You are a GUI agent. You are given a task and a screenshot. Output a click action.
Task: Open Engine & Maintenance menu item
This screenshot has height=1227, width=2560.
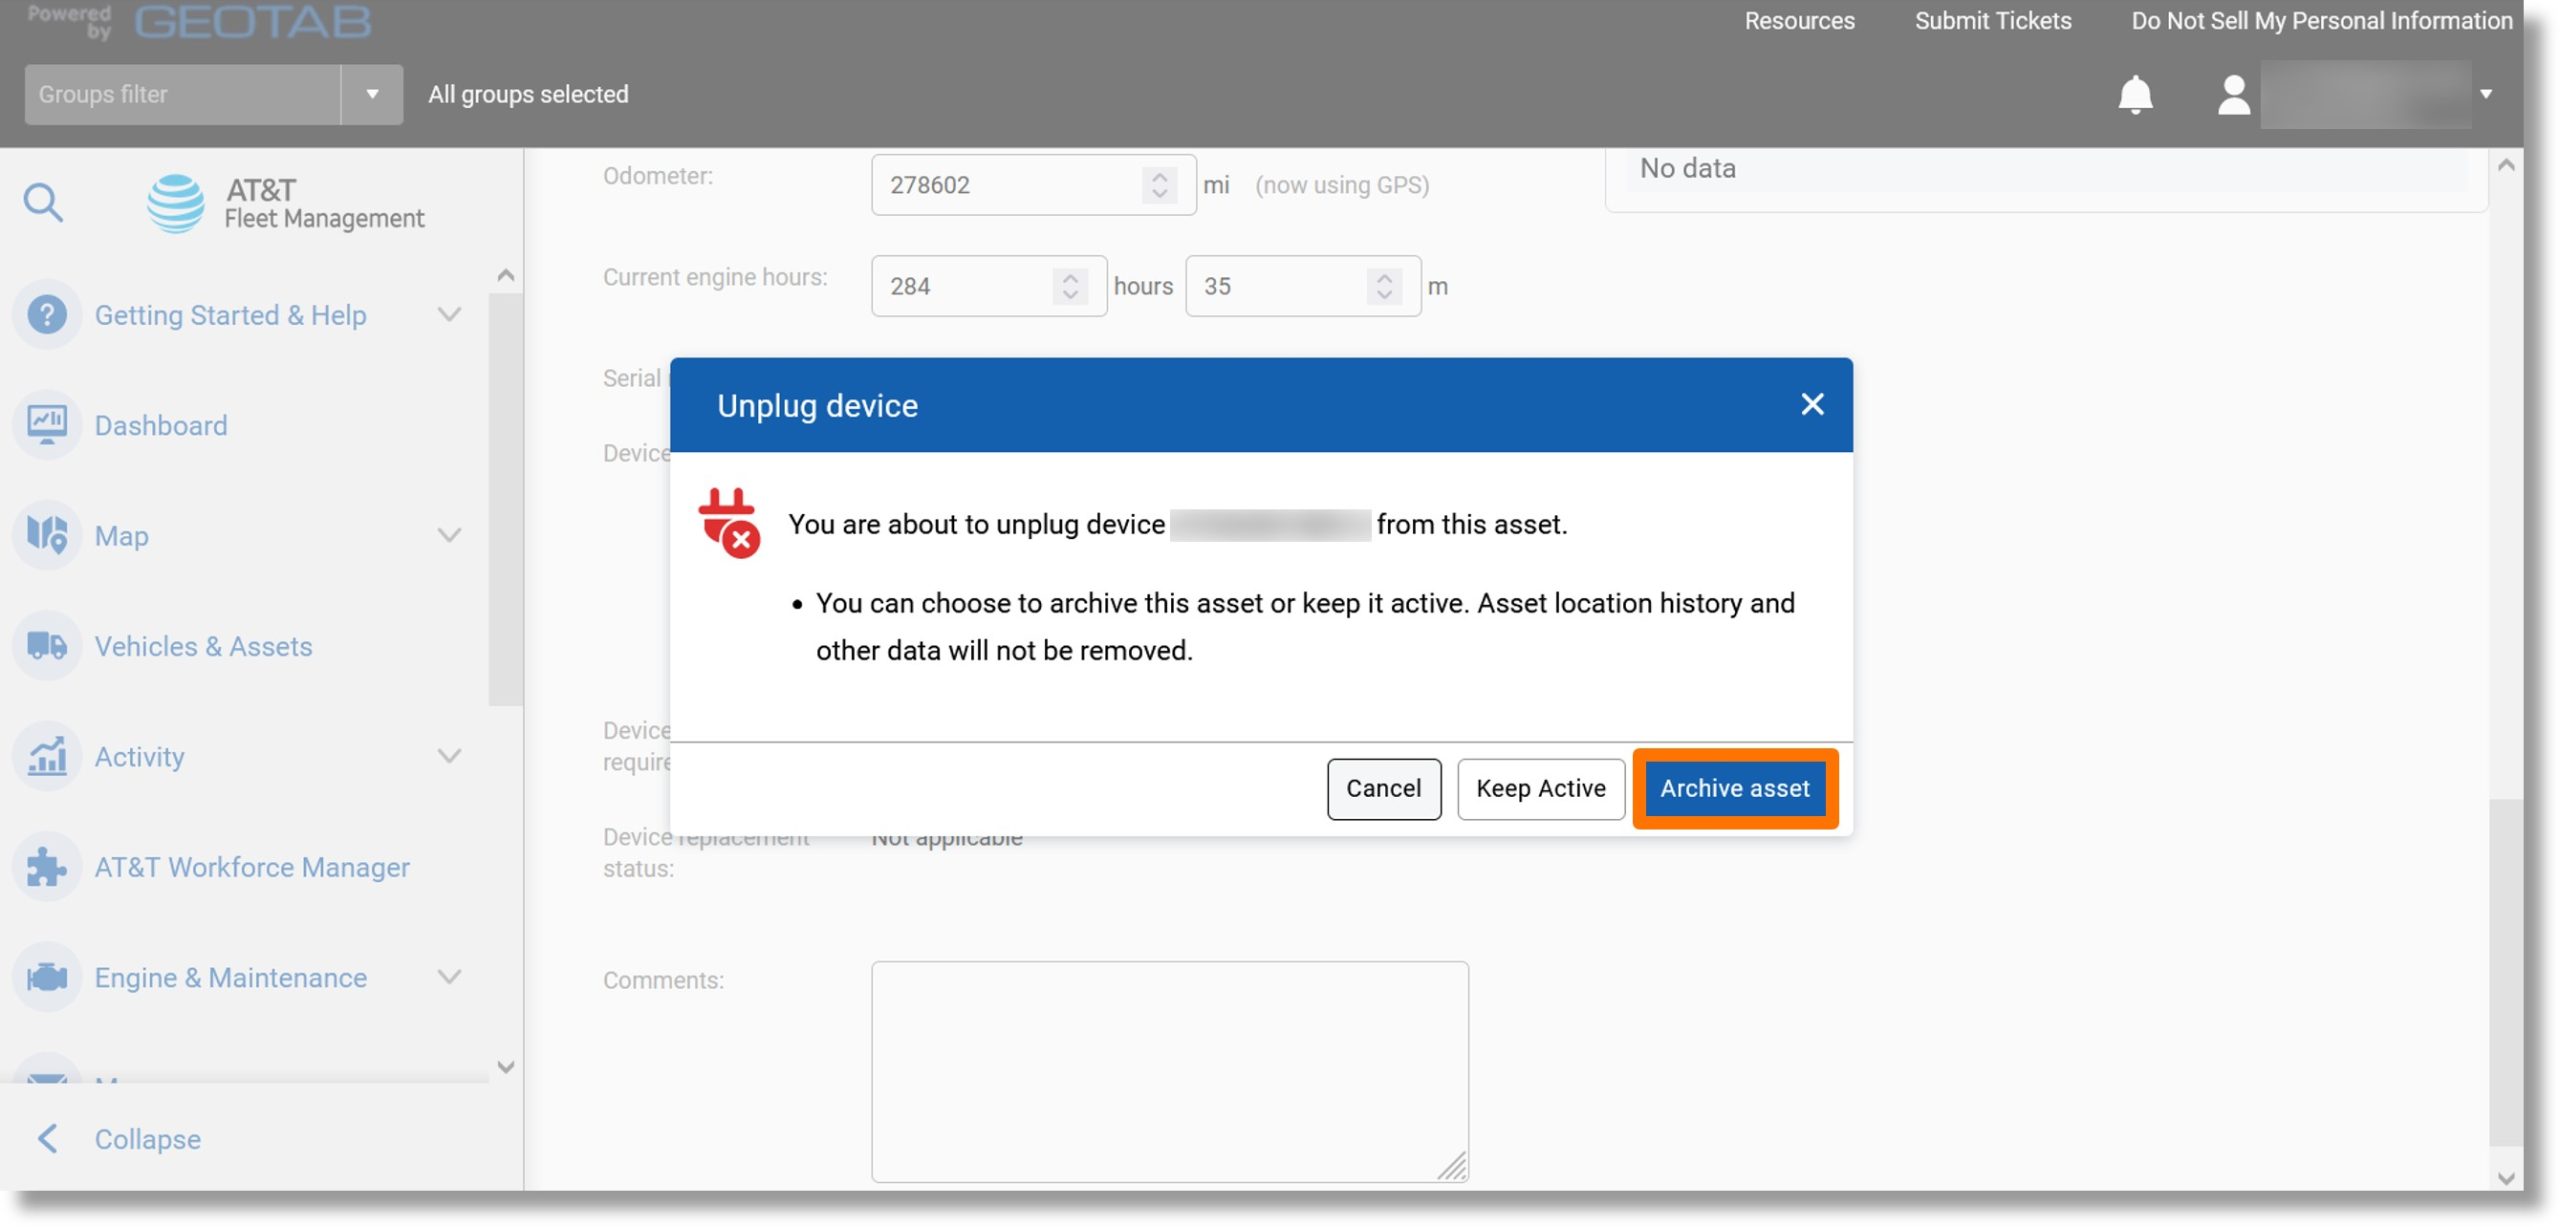coord(231,978)
